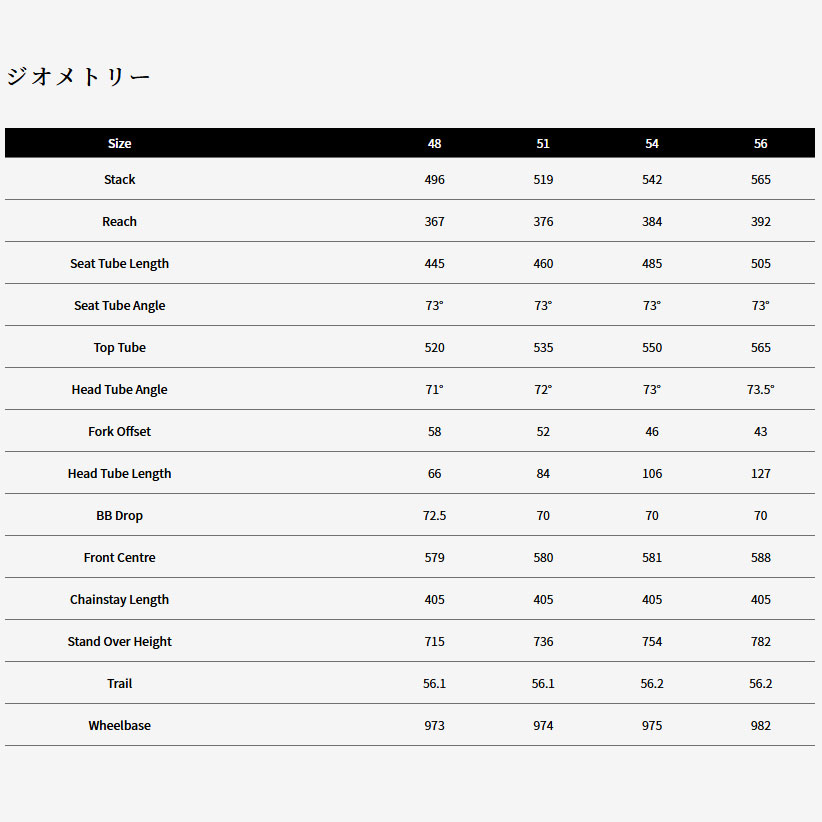This screenshot has height=822, width=822.
Task: Click the Size column header
Action: (x=120, y=143)
